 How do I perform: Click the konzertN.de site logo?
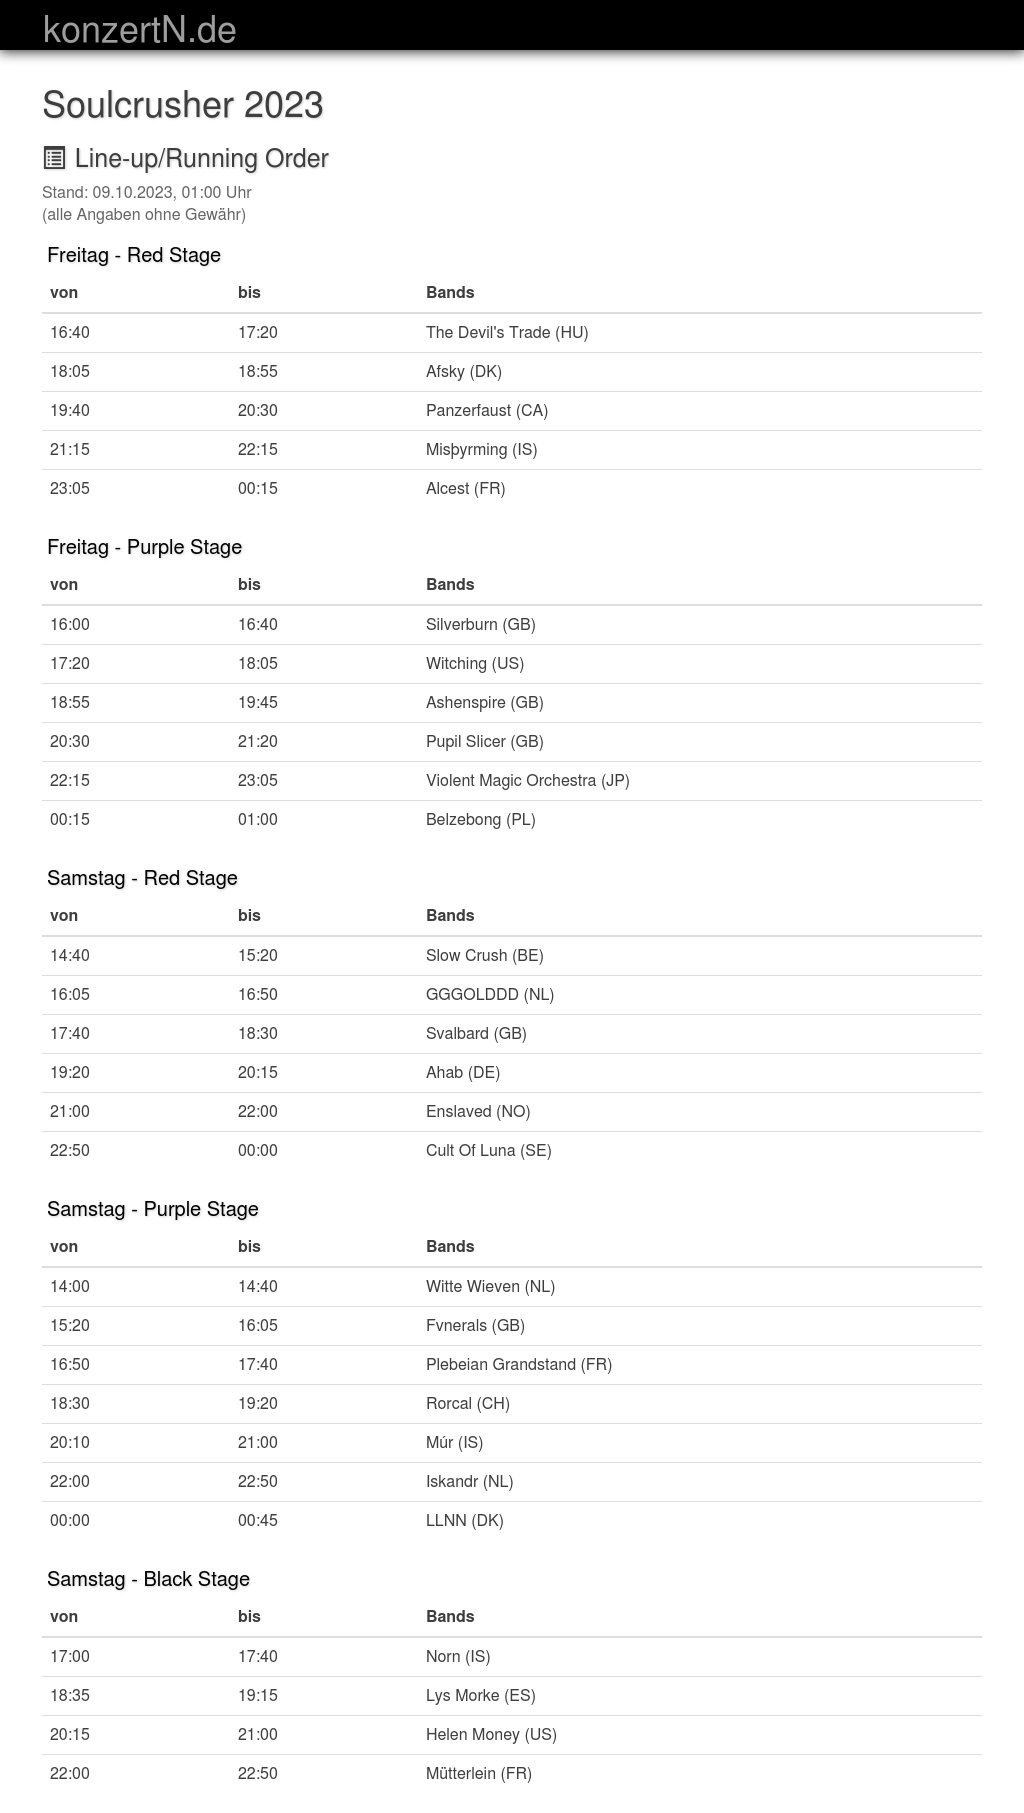click(140, 29)
